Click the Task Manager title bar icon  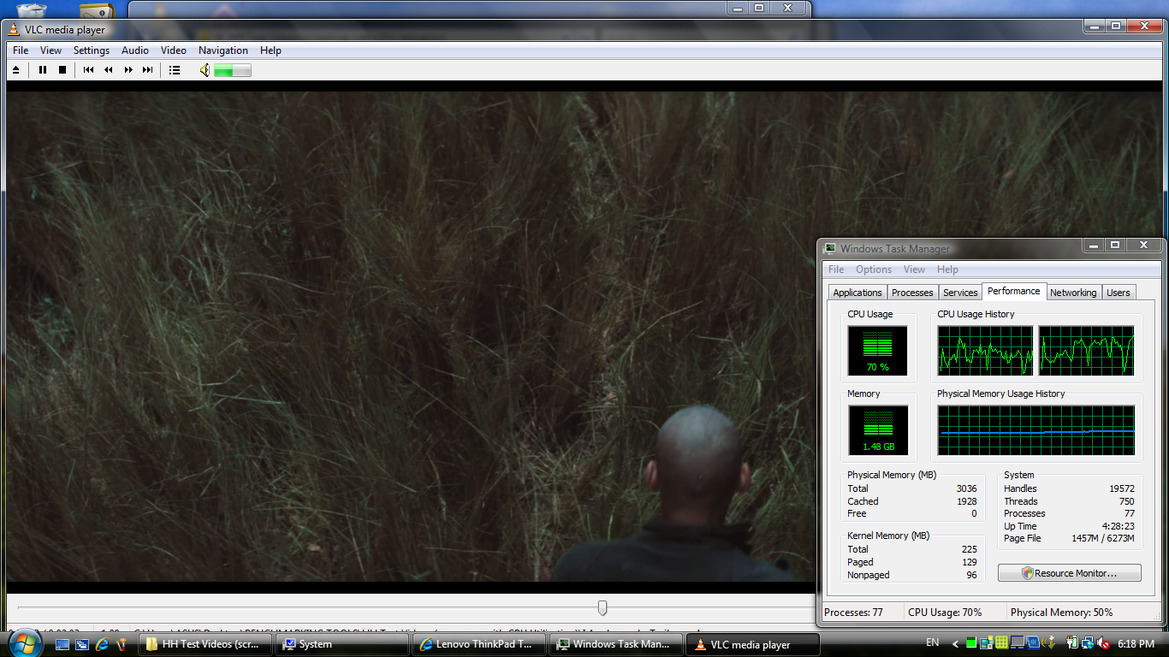(x=830, y=248)
